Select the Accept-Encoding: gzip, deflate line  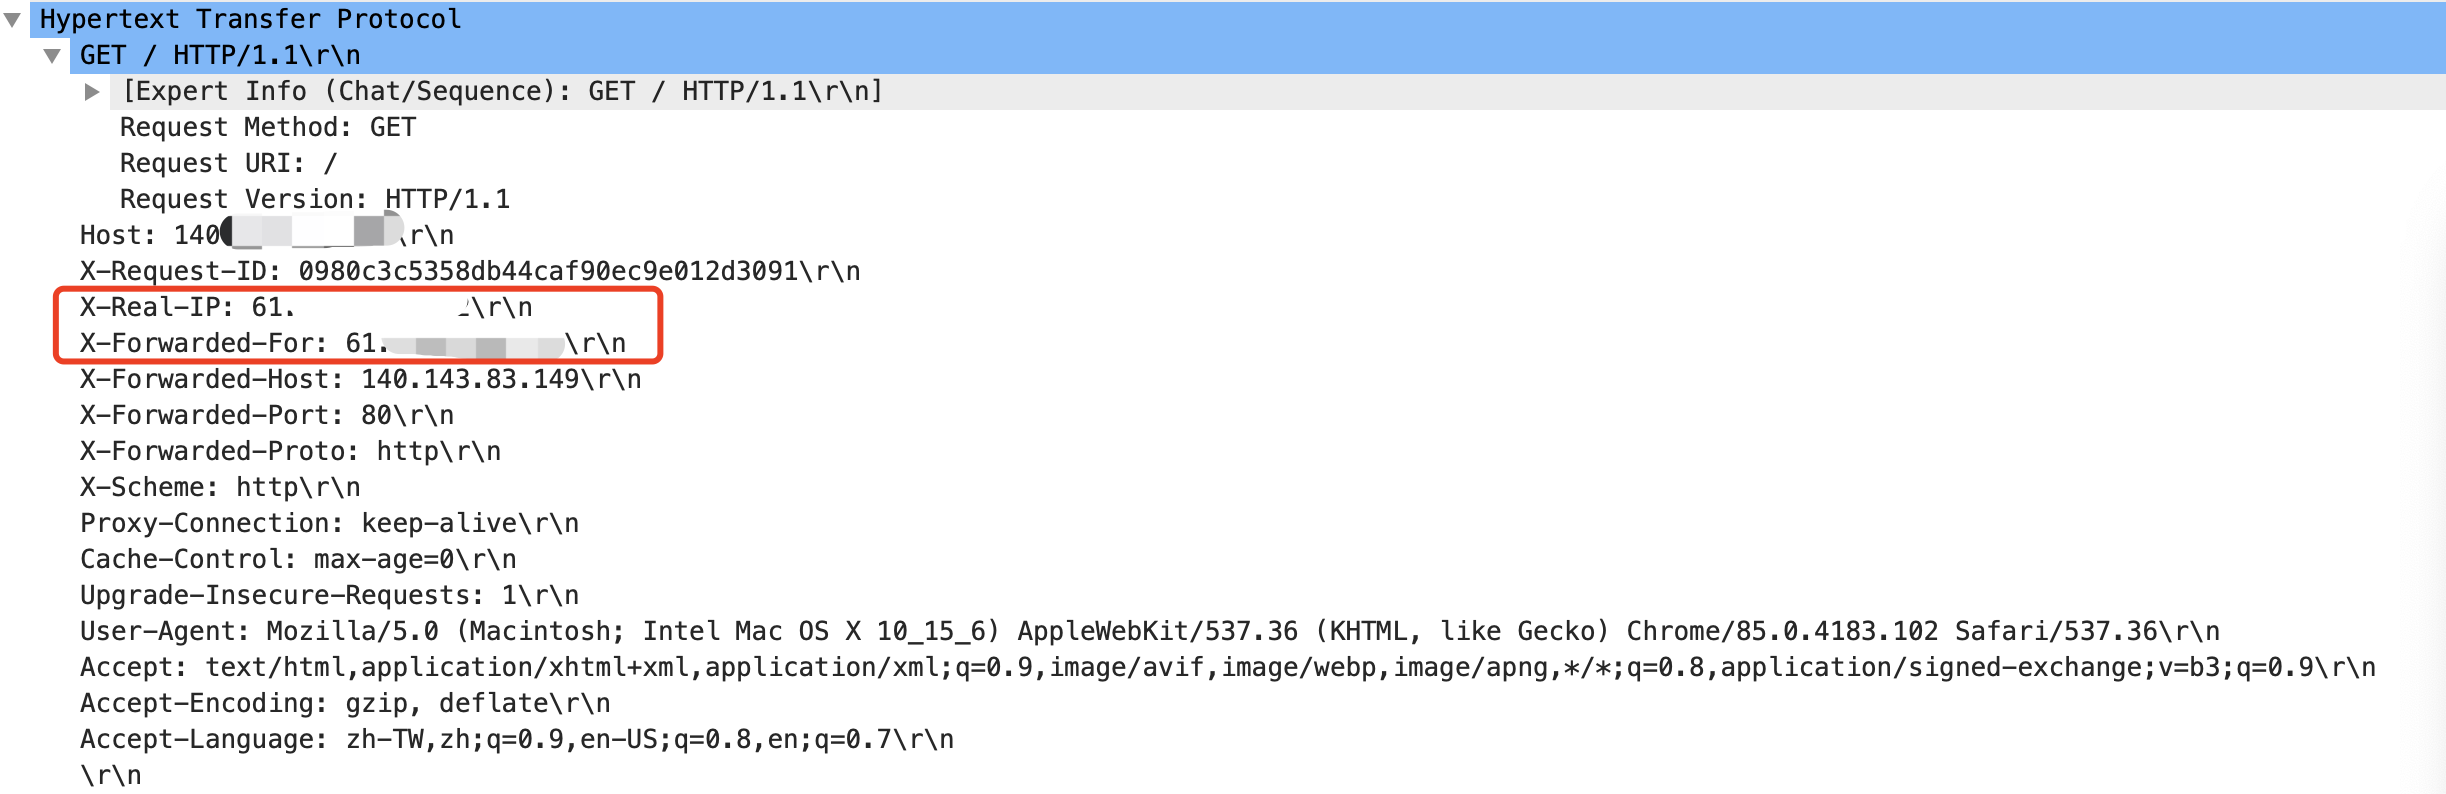click(x=345, y=703)
